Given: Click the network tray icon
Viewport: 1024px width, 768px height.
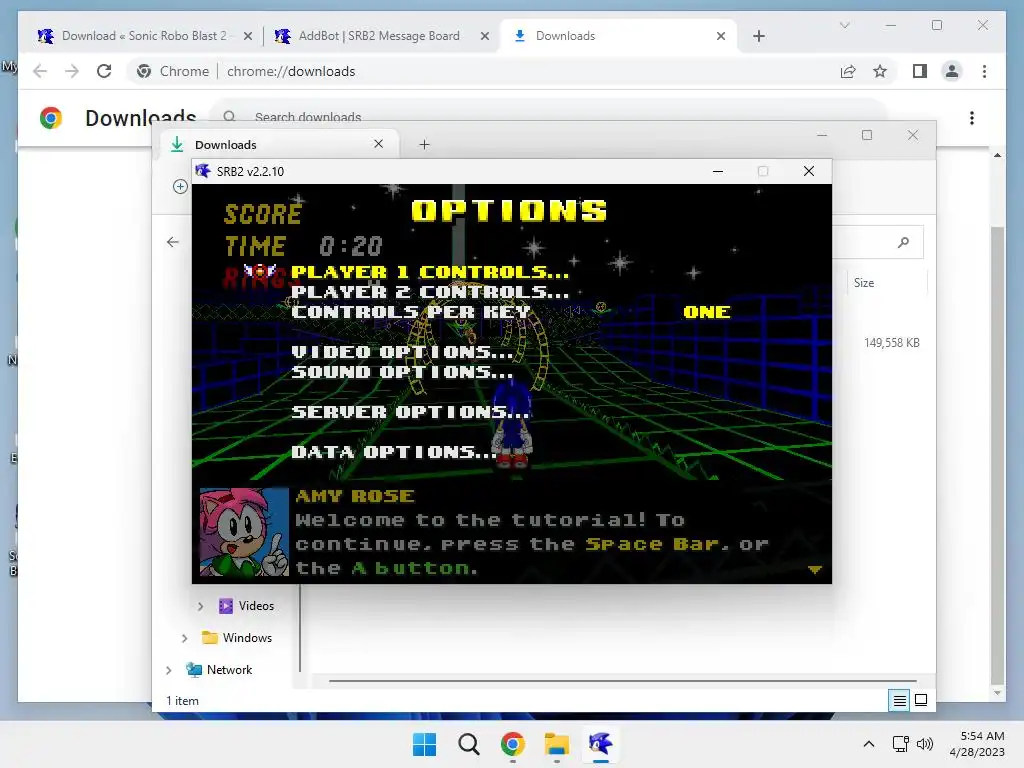Looking at the screenshot, I should tap(901, 744).
